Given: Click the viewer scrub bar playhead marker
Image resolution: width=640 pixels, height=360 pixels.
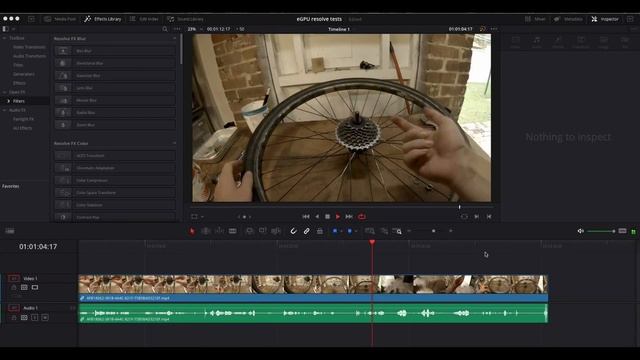Looking at the screenshot, I should [459, 207].
